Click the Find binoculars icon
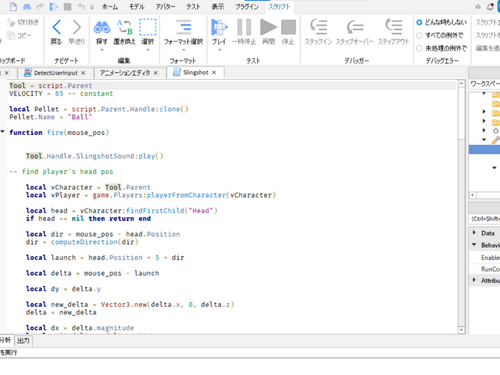This screenshot has width=500, height=375. pos(102,28)
